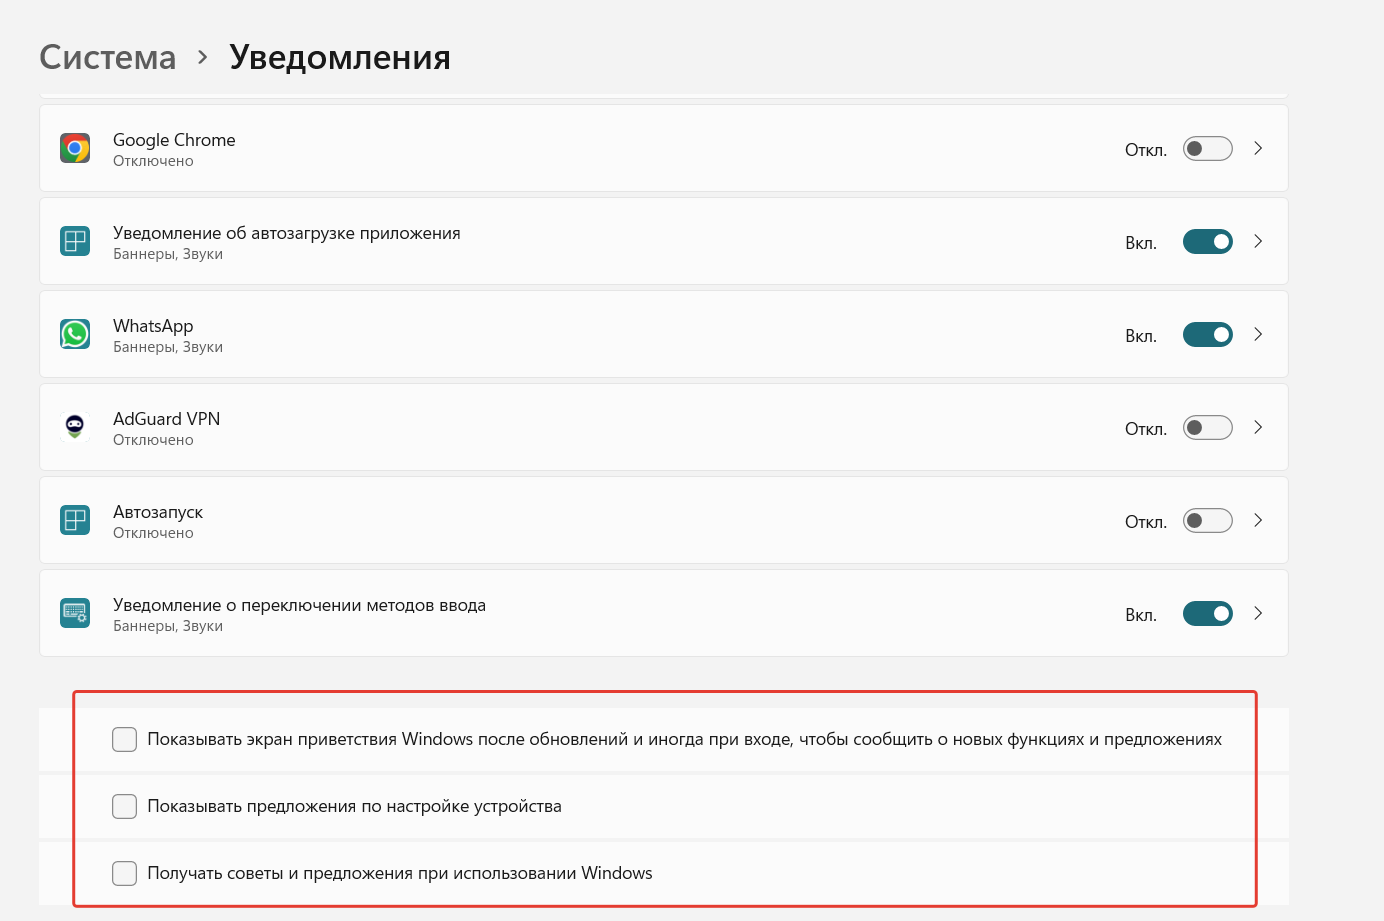Check Показывать предложения по настройке устройства
This screenshot has height=921, width=1384.
click(x=125, y=806)
